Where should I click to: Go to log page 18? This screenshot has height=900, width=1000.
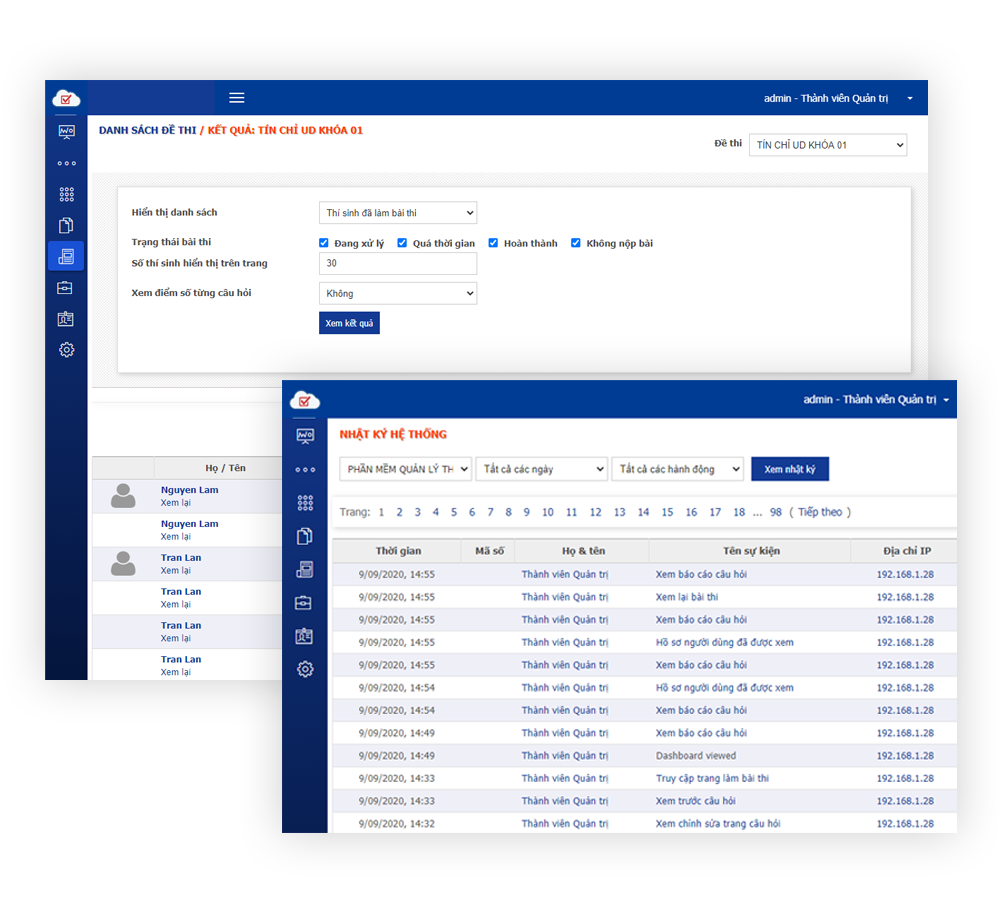coord(739,512)
